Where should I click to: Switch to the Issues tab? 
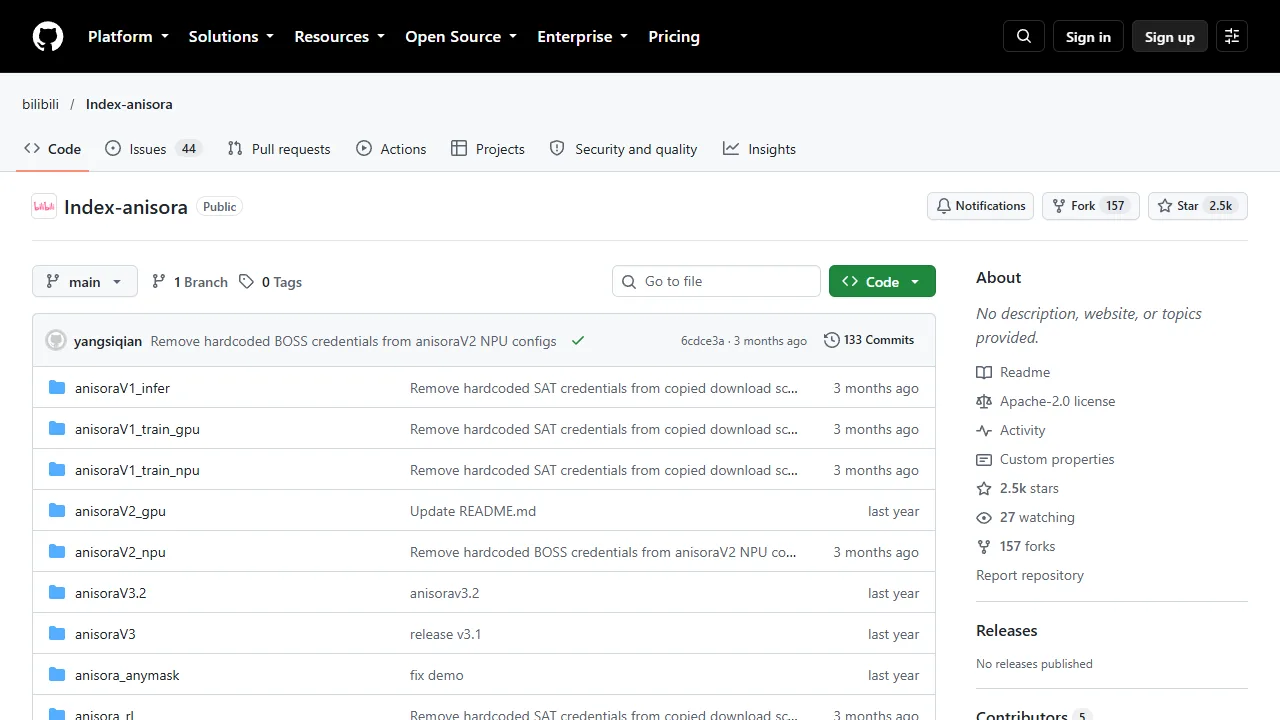(153, 149)
